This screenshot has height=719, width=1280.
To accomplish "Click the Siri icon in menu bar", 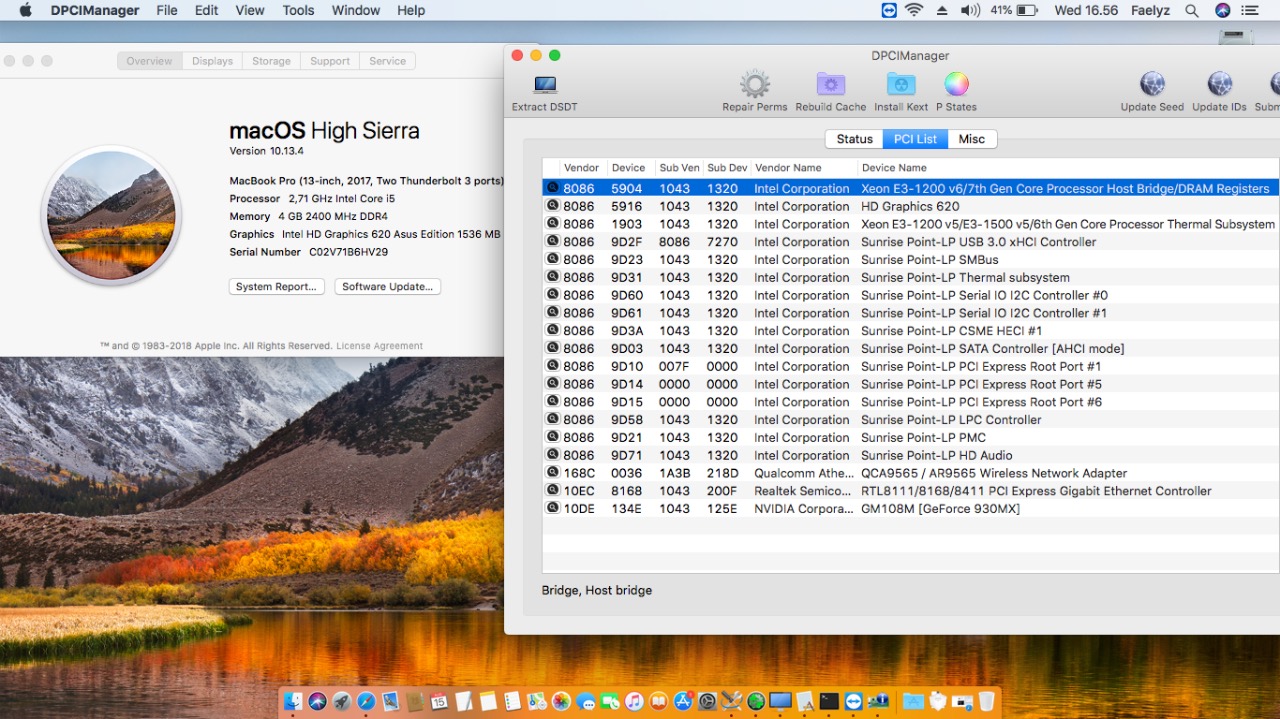I will pos(1222,10).
